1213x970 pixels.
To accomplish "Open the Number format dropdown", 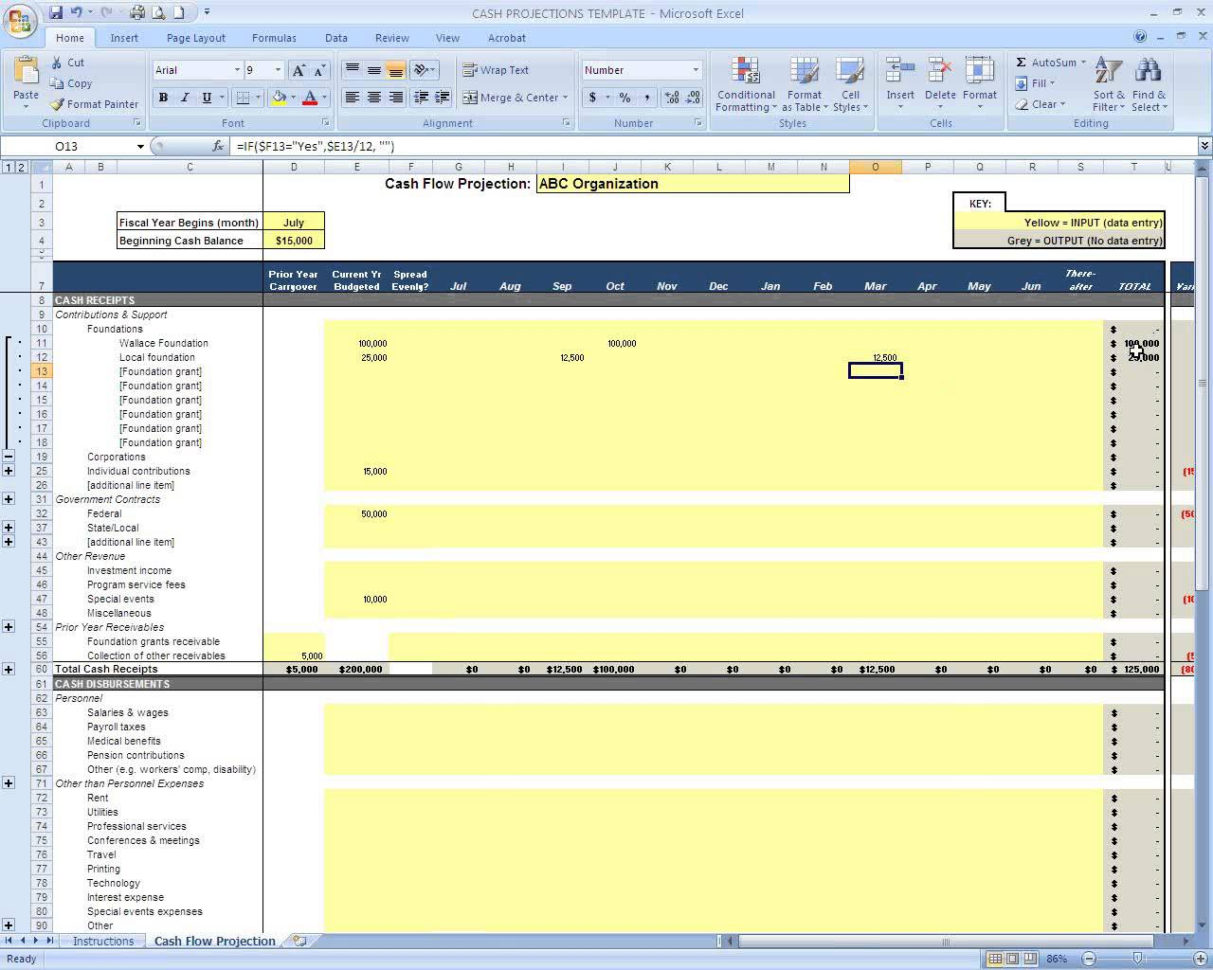I will 696,70.
